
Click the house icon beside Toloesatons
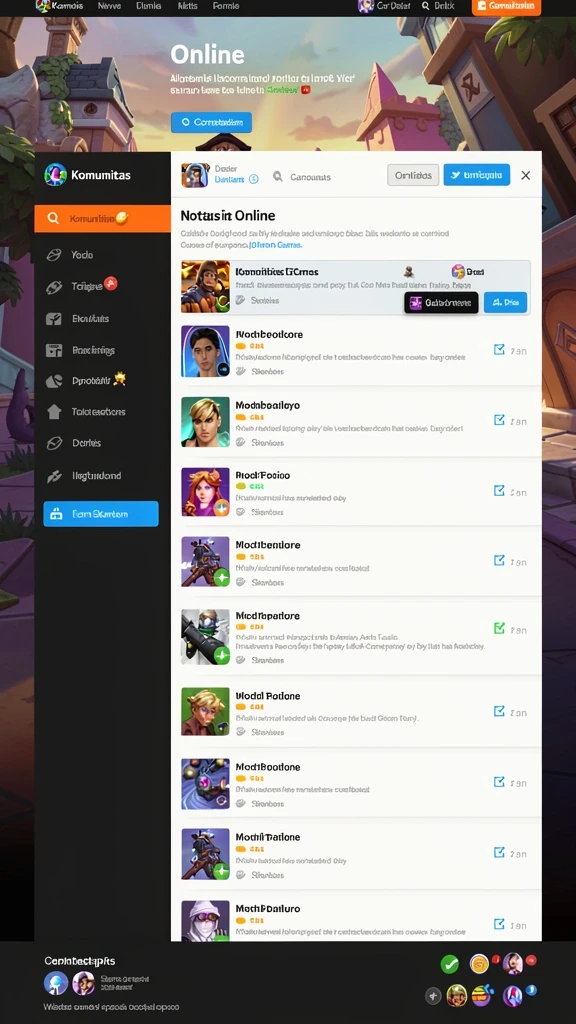point(54,411)
